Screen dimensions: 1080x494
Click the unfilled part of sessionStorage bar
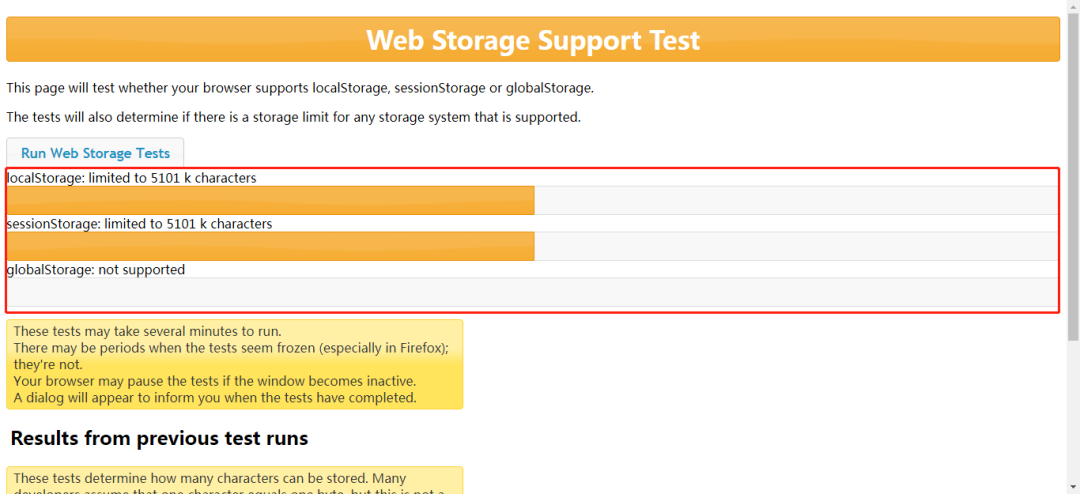[795, 246]
